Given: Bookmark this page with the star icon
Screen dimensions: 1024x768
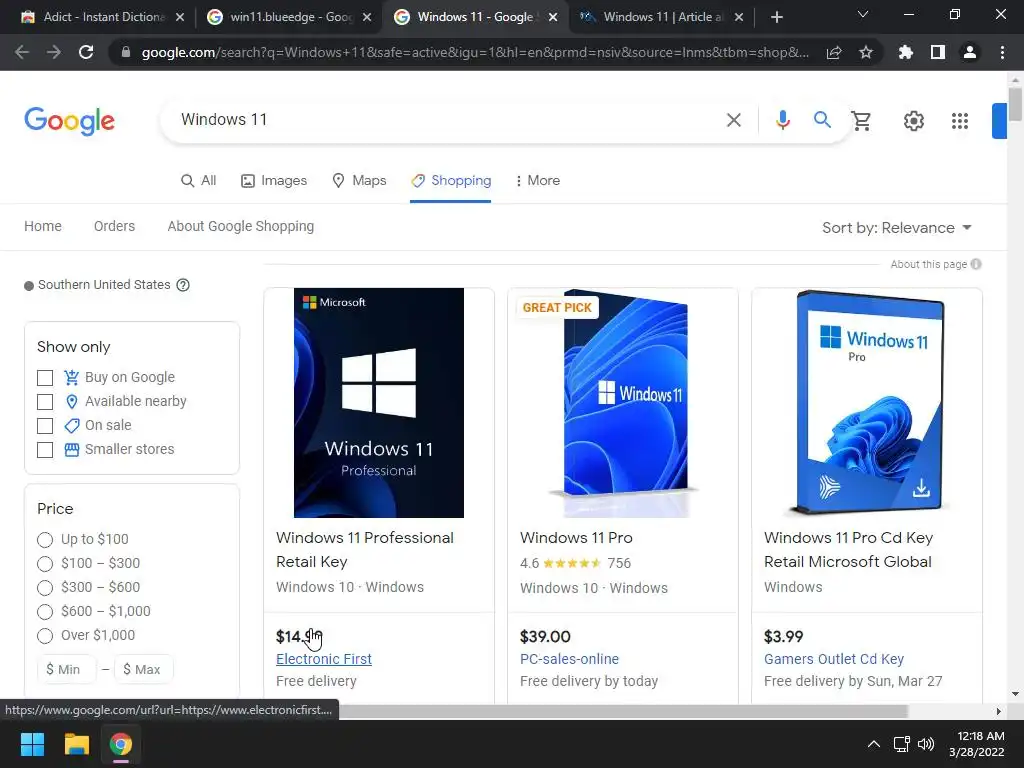Looking at the screenshot, I should [x=866, y=52].
